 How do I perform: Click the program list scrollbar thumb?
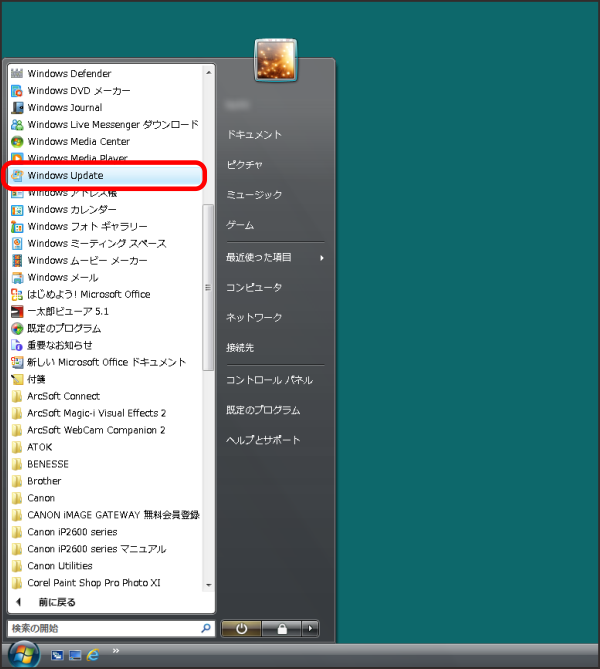click(x=208, y=288)
